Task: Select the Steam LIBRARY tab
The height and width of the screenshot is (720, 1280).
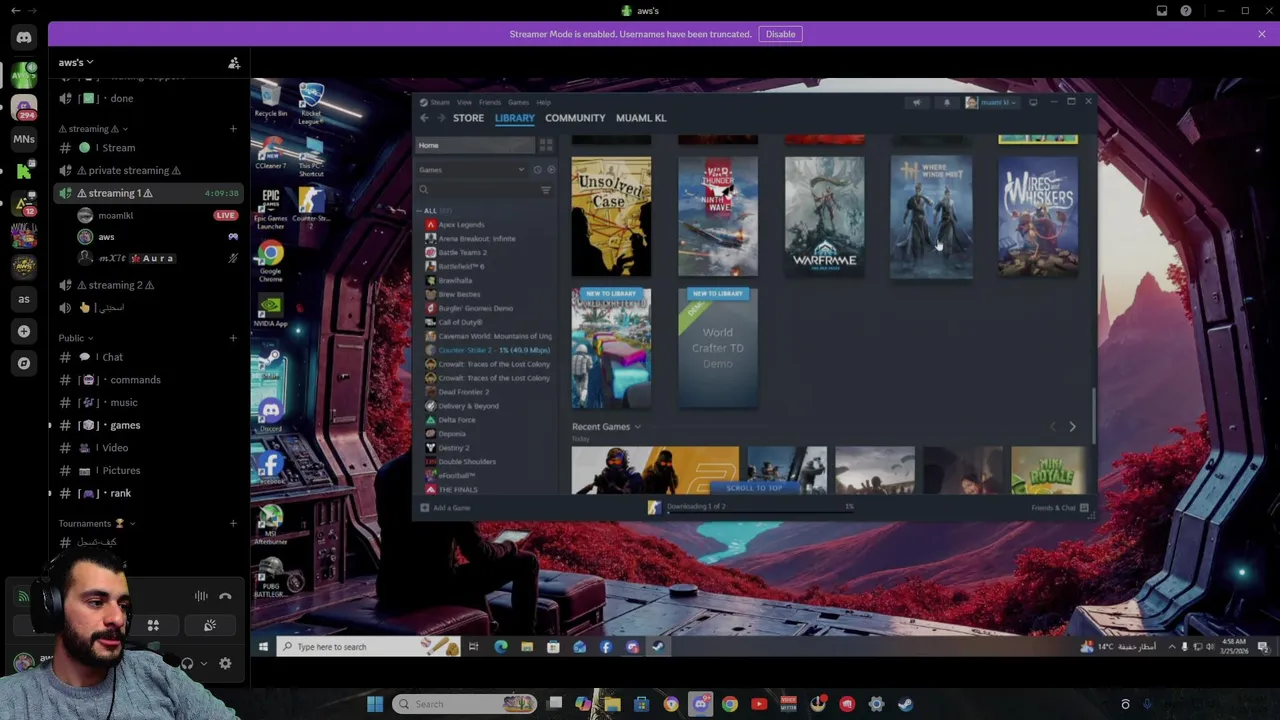Action: [x=514, y=118]
